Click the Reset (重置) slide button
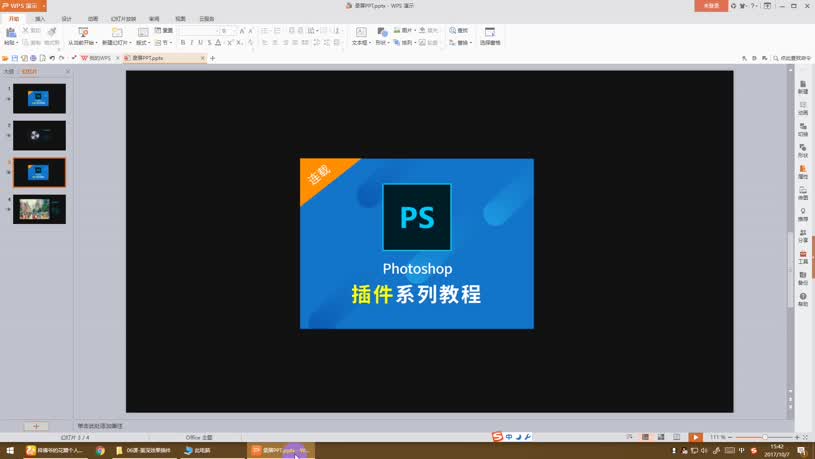The width and height of the screenshot is (815, 459). point(164,31)
